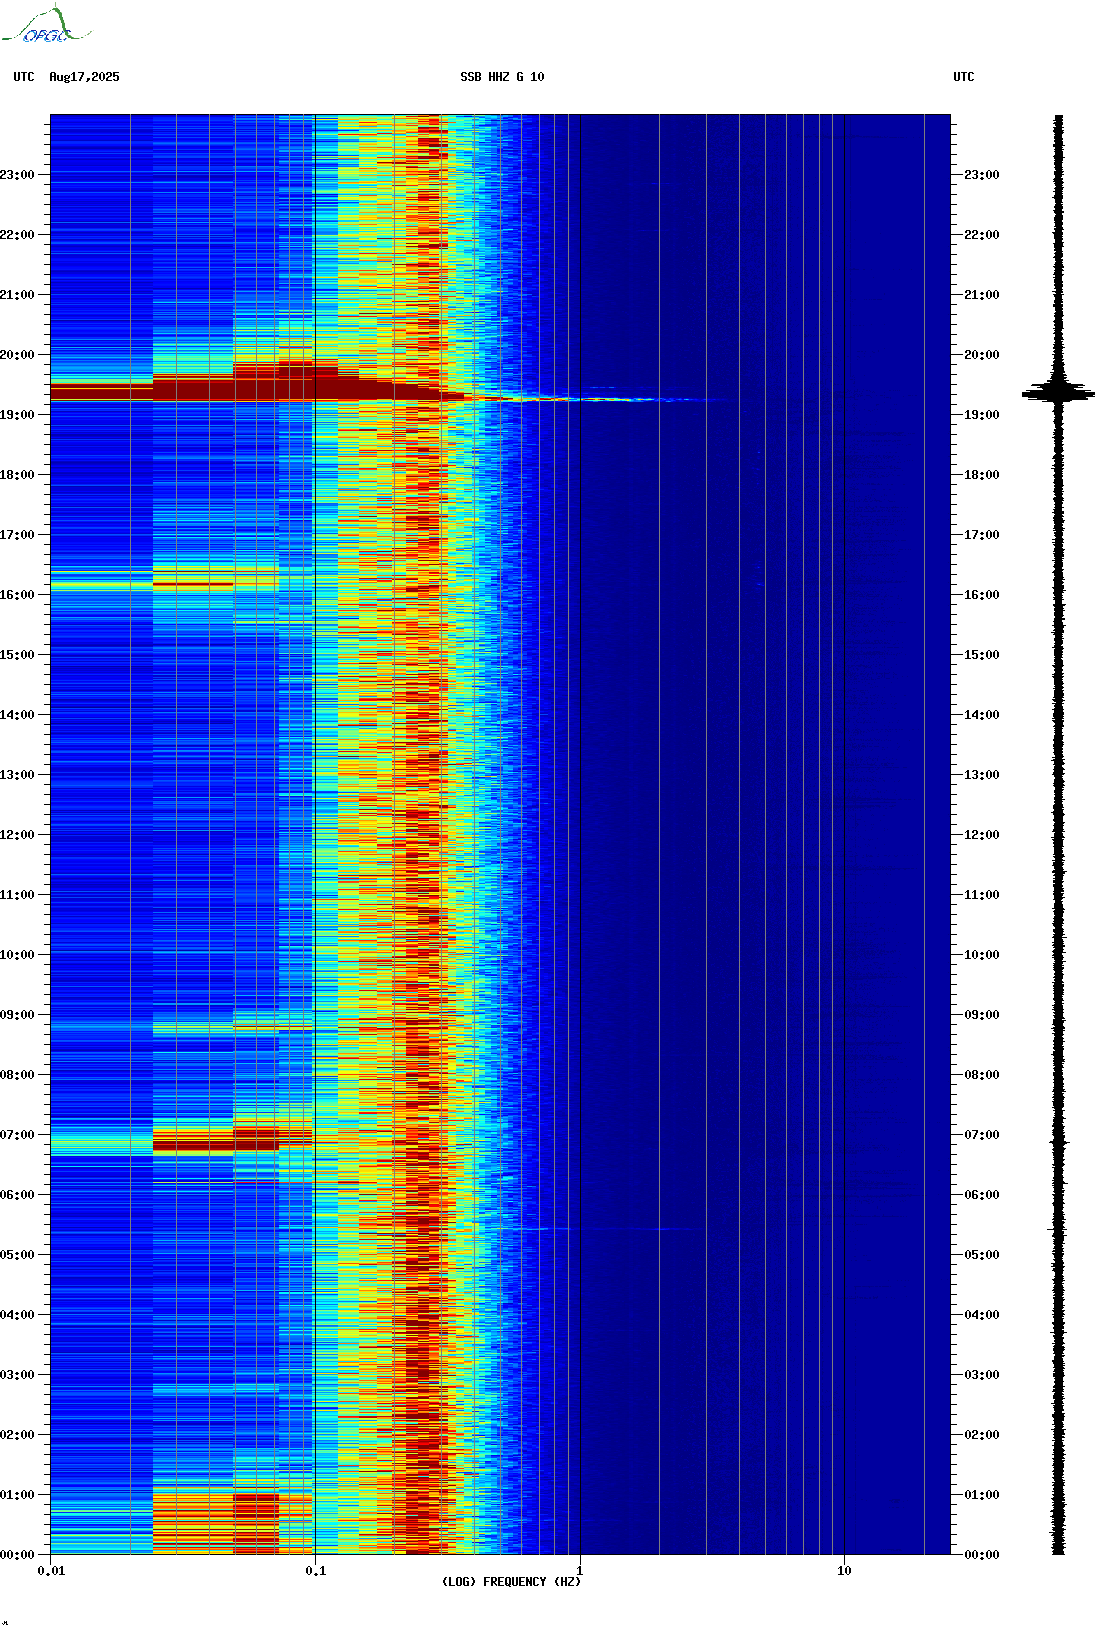The height and width of the screenshot is (1634, 1102).
Task: Click the 'Aug17,2025' date label
Action: click(84, 77)
